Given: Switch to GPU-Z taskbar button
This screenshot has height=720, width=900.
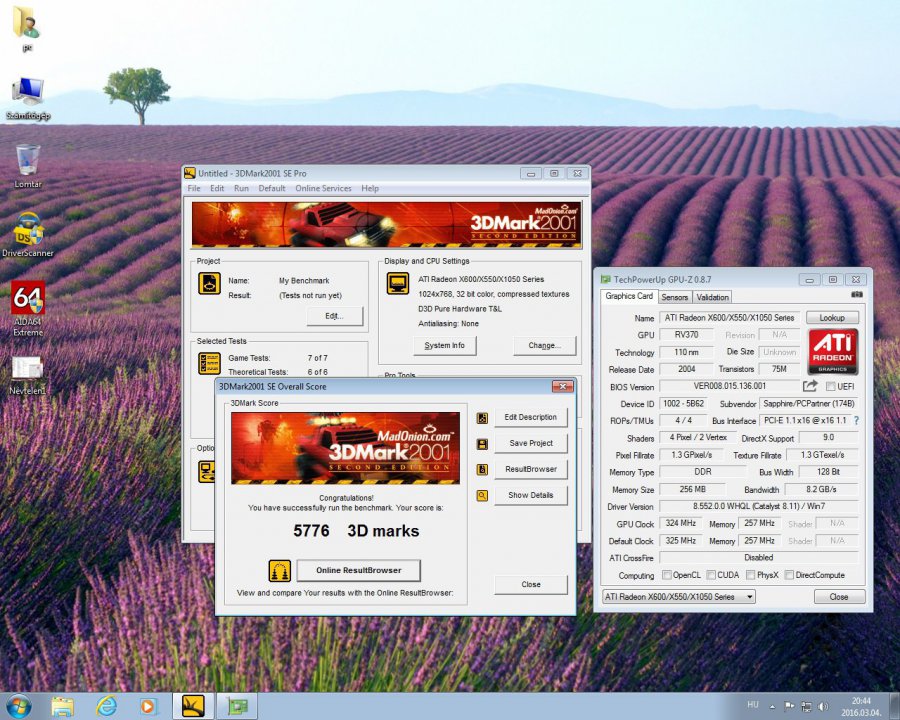Looking at the screenshot, I should [x=237, y=706].
